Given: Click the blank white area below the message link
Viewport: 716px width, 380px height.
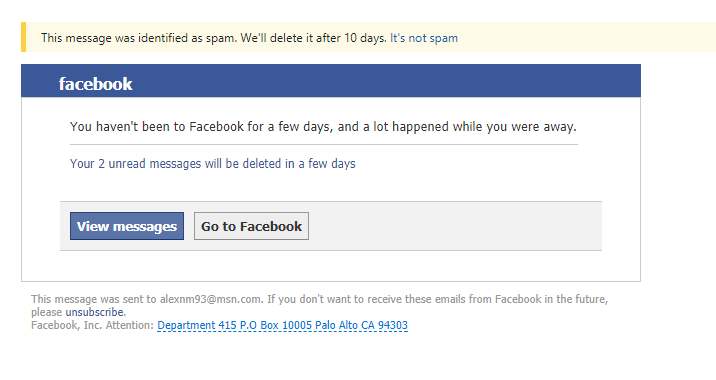Looking at the screenshot, I should [x=331, y=185].
